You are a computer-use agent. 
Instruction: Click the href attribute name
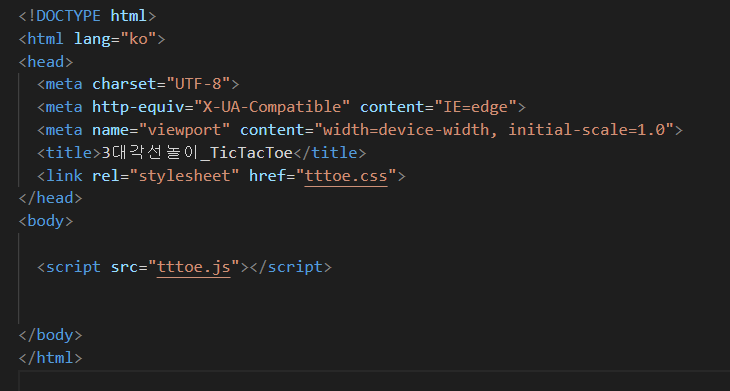click(x=267, y=176)
